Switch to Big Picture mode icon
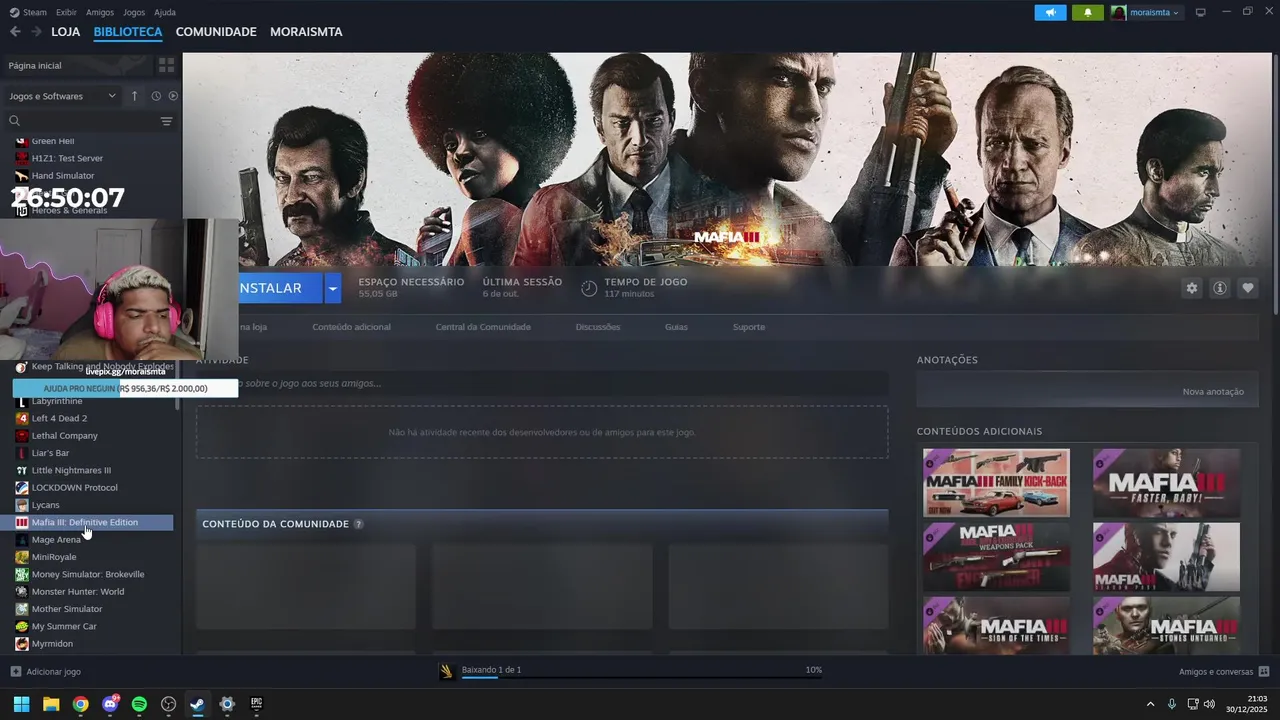Image resolution: width=1280 pixels, height=720 pixels. click(x=1201, y=12)
